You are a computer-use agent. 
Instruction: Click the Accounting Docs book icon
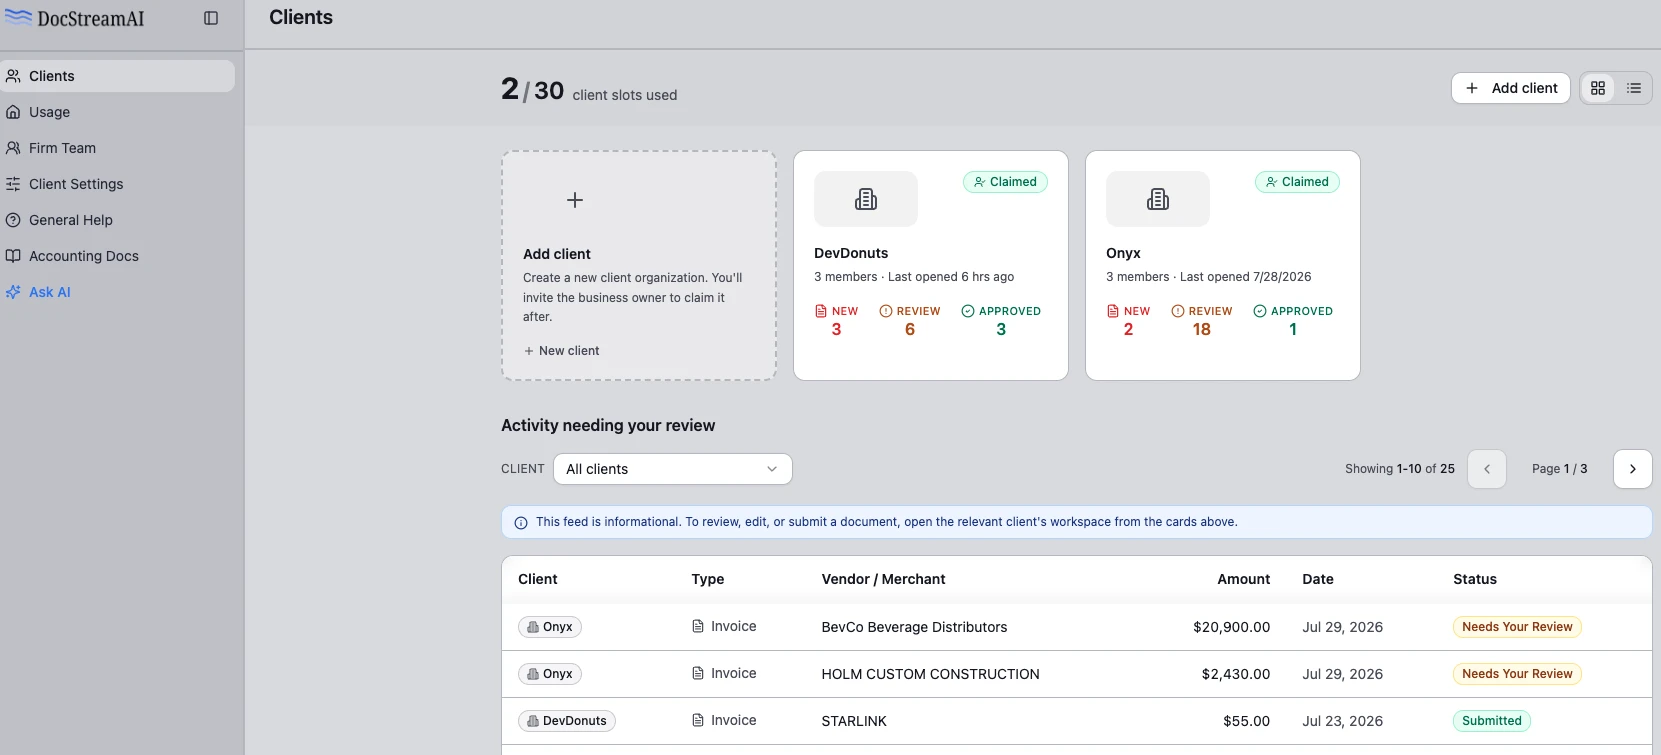pos(13,256)
